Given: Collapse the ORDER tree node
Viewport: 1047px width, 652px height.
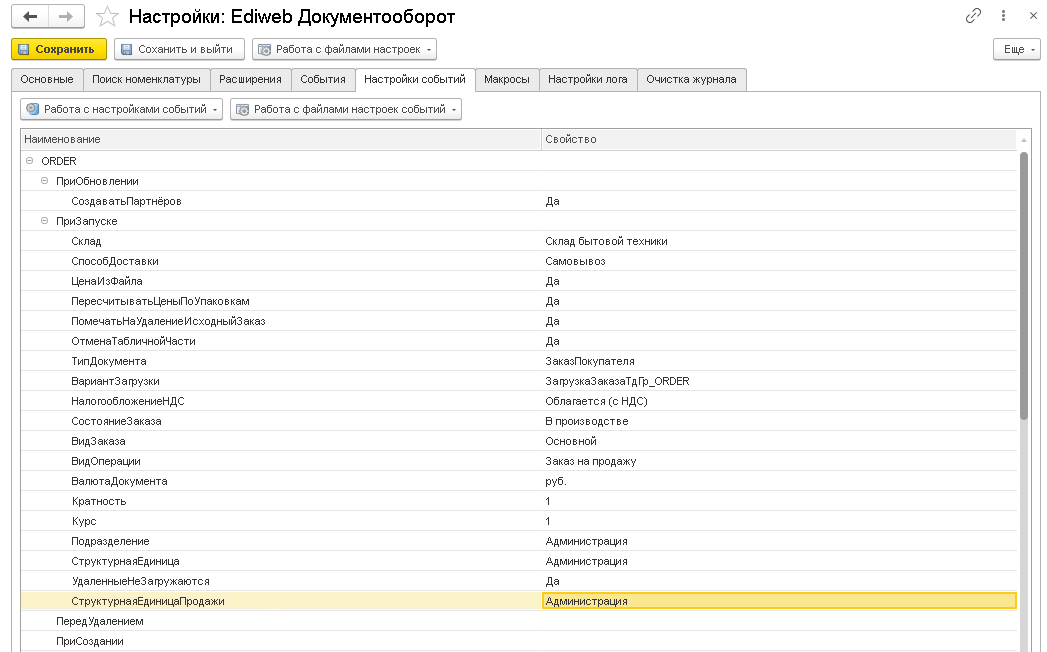Looking at the screenshot, I should click(29, 161).
